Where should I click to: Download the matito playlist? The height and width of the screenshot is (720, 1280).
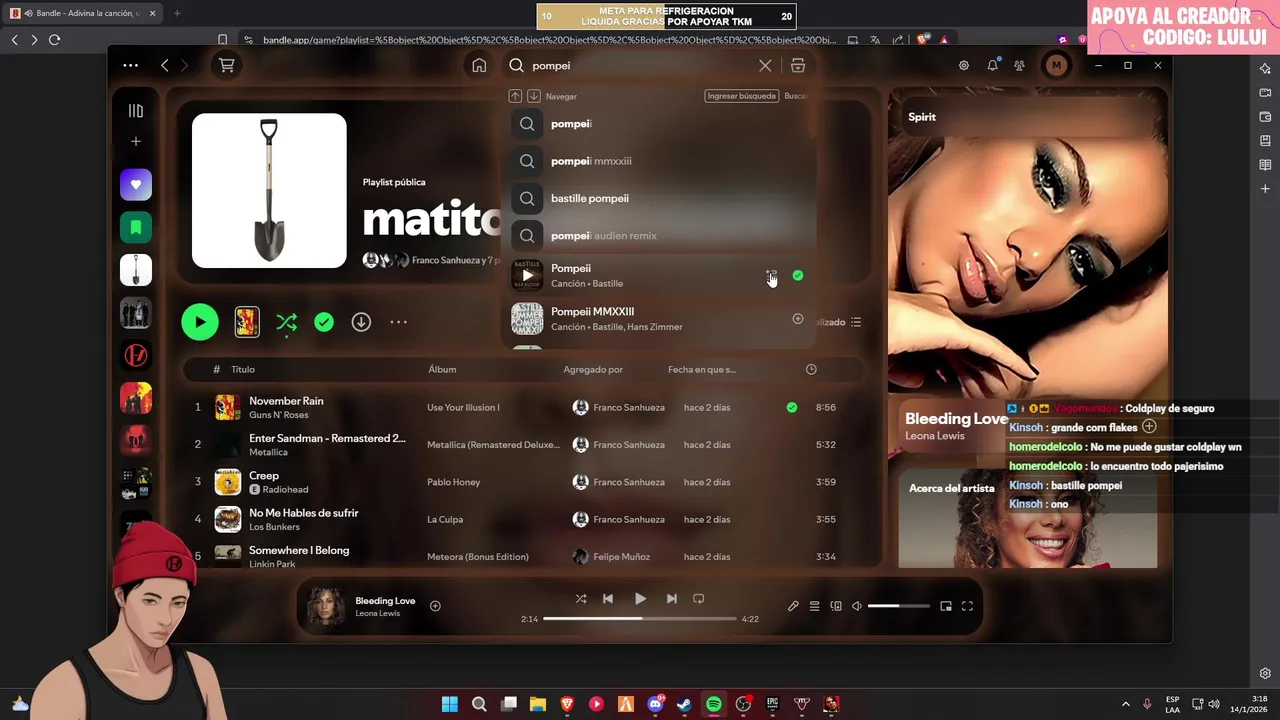361,322
